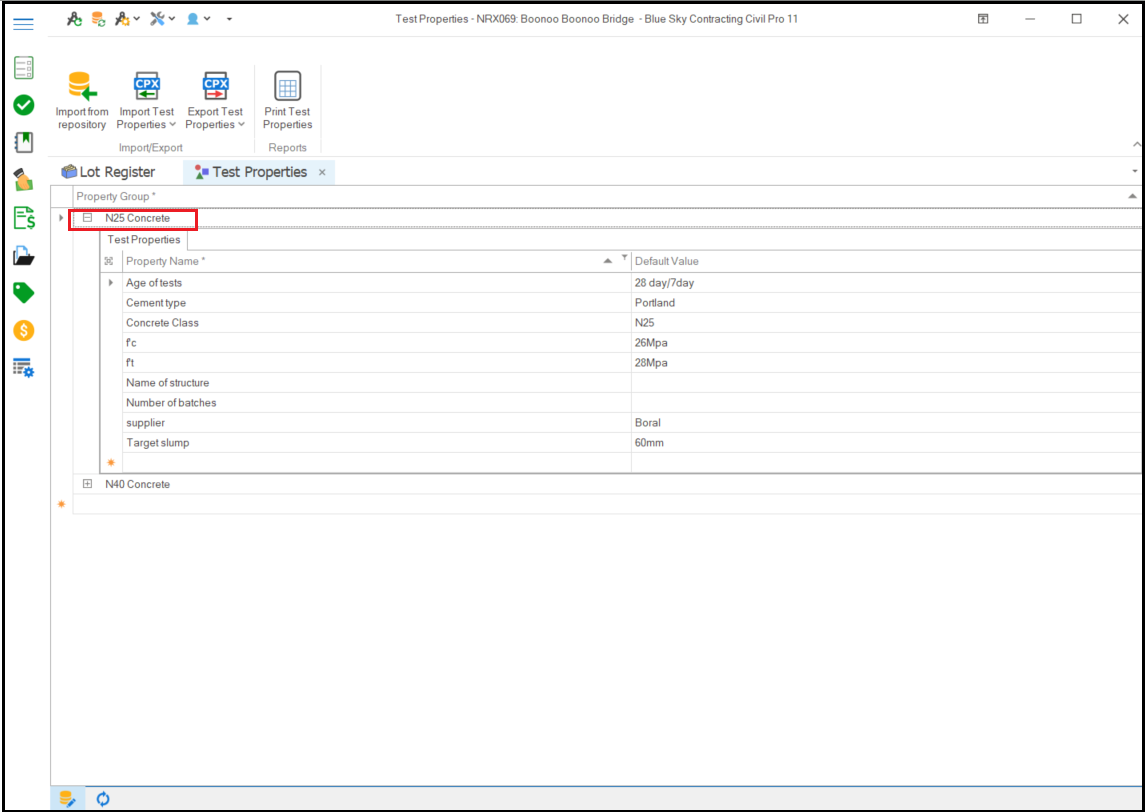Screen dimensions: 1145x812
Task: Click the Import from repository icon
Action: pyautogui.click(x=82, y=87)
